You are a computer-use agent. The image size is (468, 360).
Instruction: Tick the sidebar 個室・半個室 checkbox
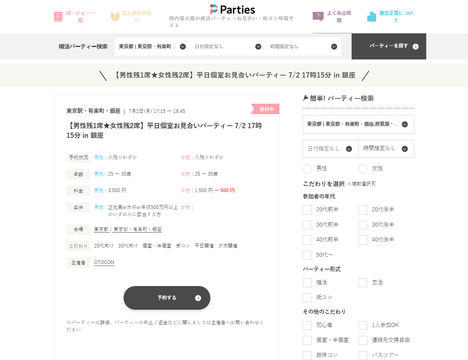pos(307,340)
